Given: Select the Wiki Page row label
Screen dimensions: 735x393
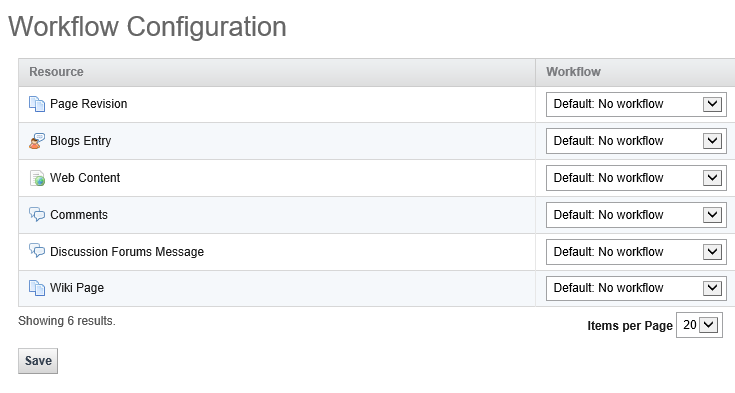Looking at the screenshot, I should (77, 288).
